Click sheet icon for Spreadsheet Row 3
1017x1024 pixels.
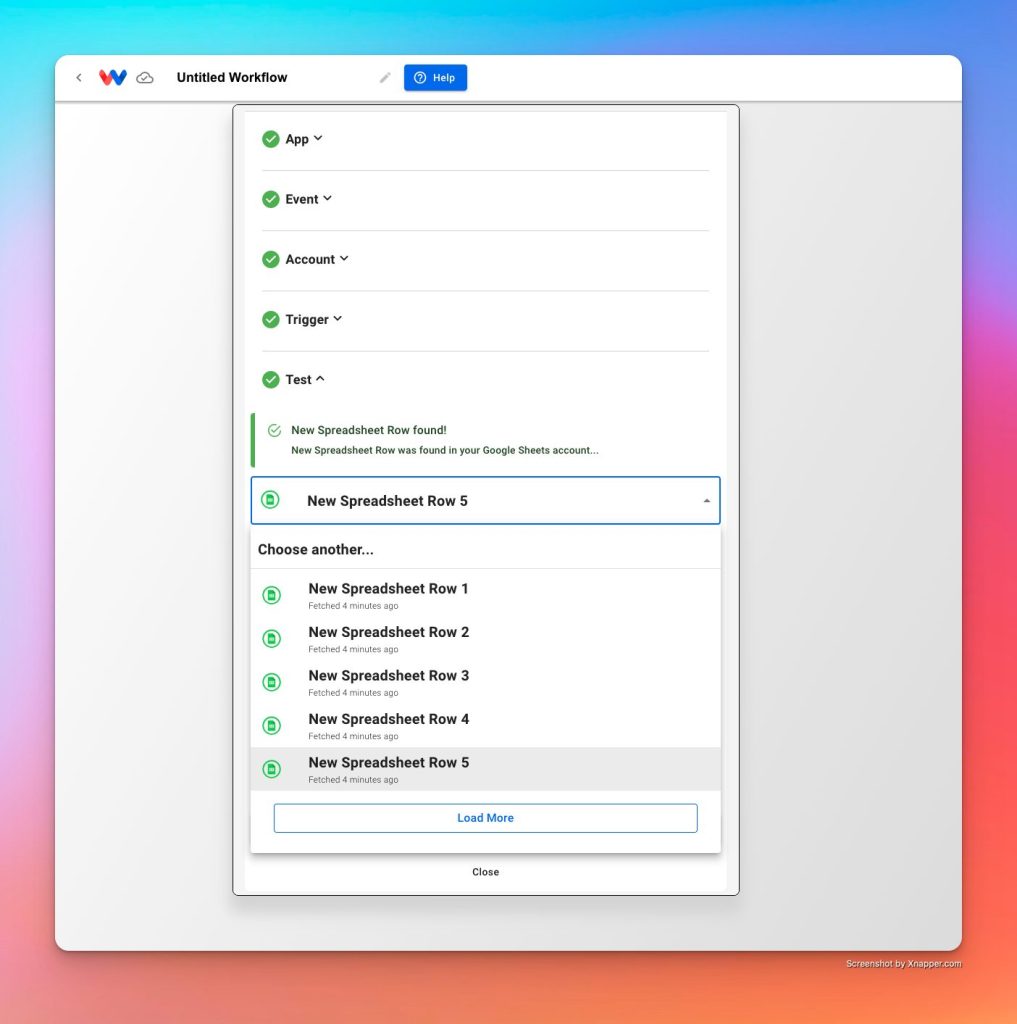tap(272, 682)
